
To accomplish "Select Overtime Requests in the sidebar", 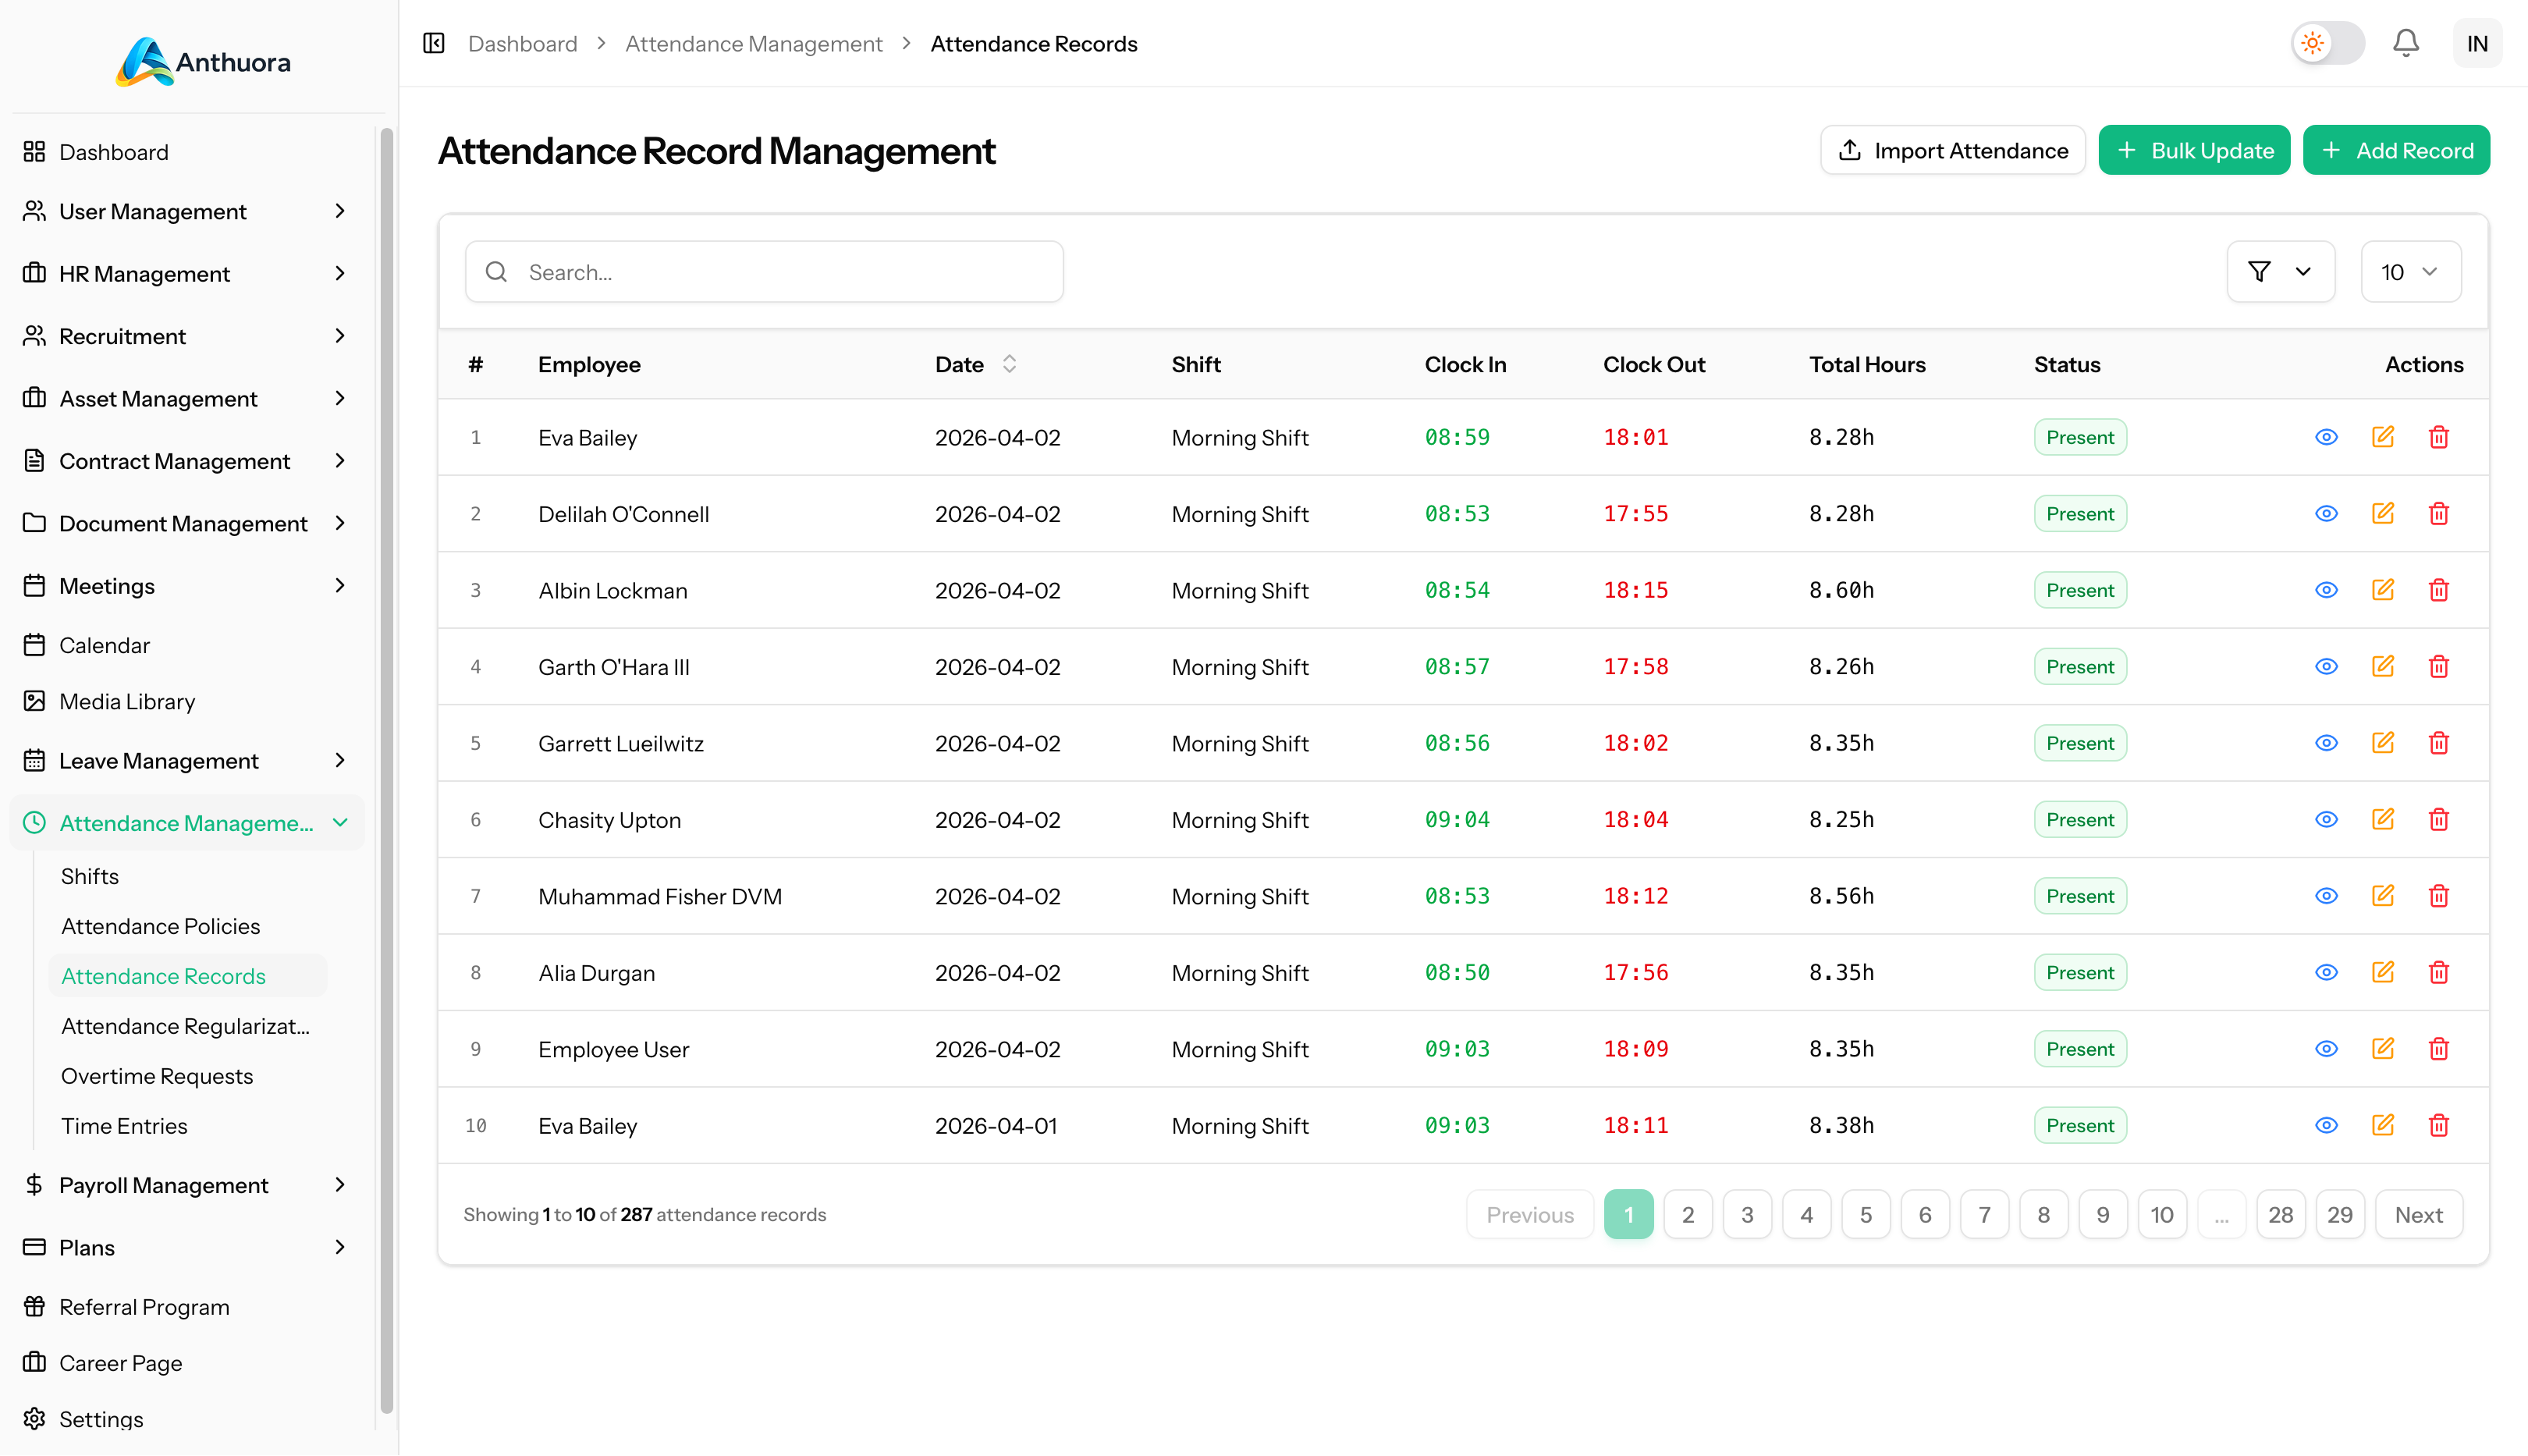I will (x=157, y=1076).
